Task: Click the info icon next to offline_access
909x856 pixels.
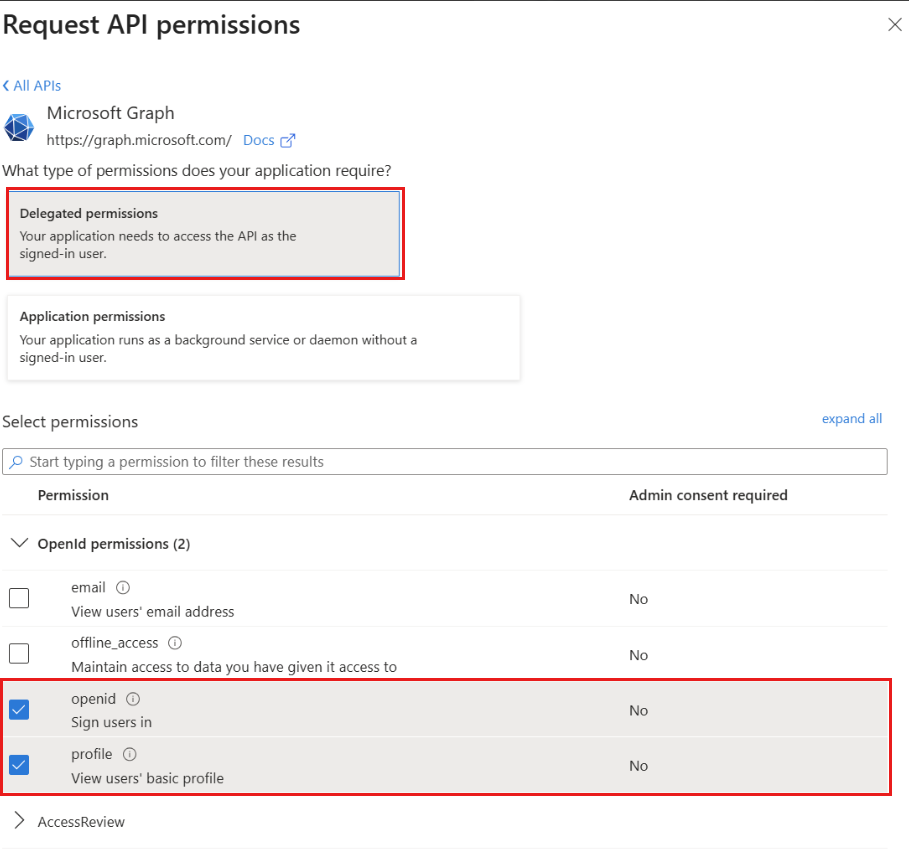Action: tap(174, 642)
